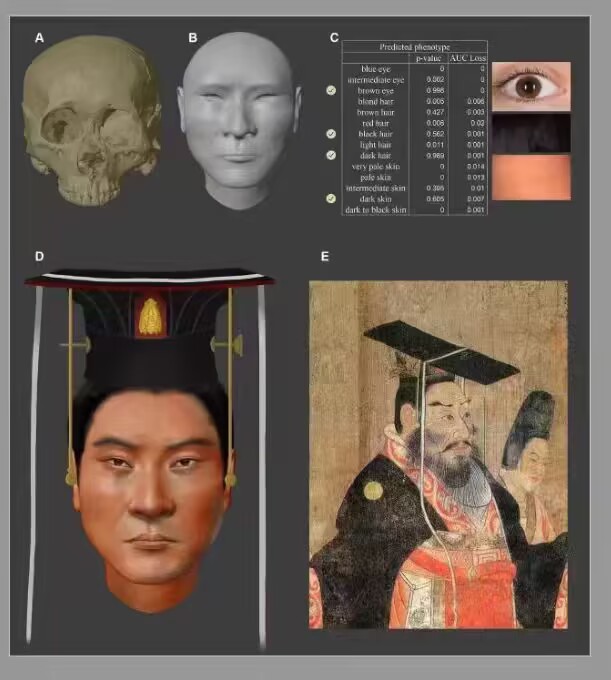The image size is (611, 680).
Task: Click the panel label C
Action: [x=334, y=38]
